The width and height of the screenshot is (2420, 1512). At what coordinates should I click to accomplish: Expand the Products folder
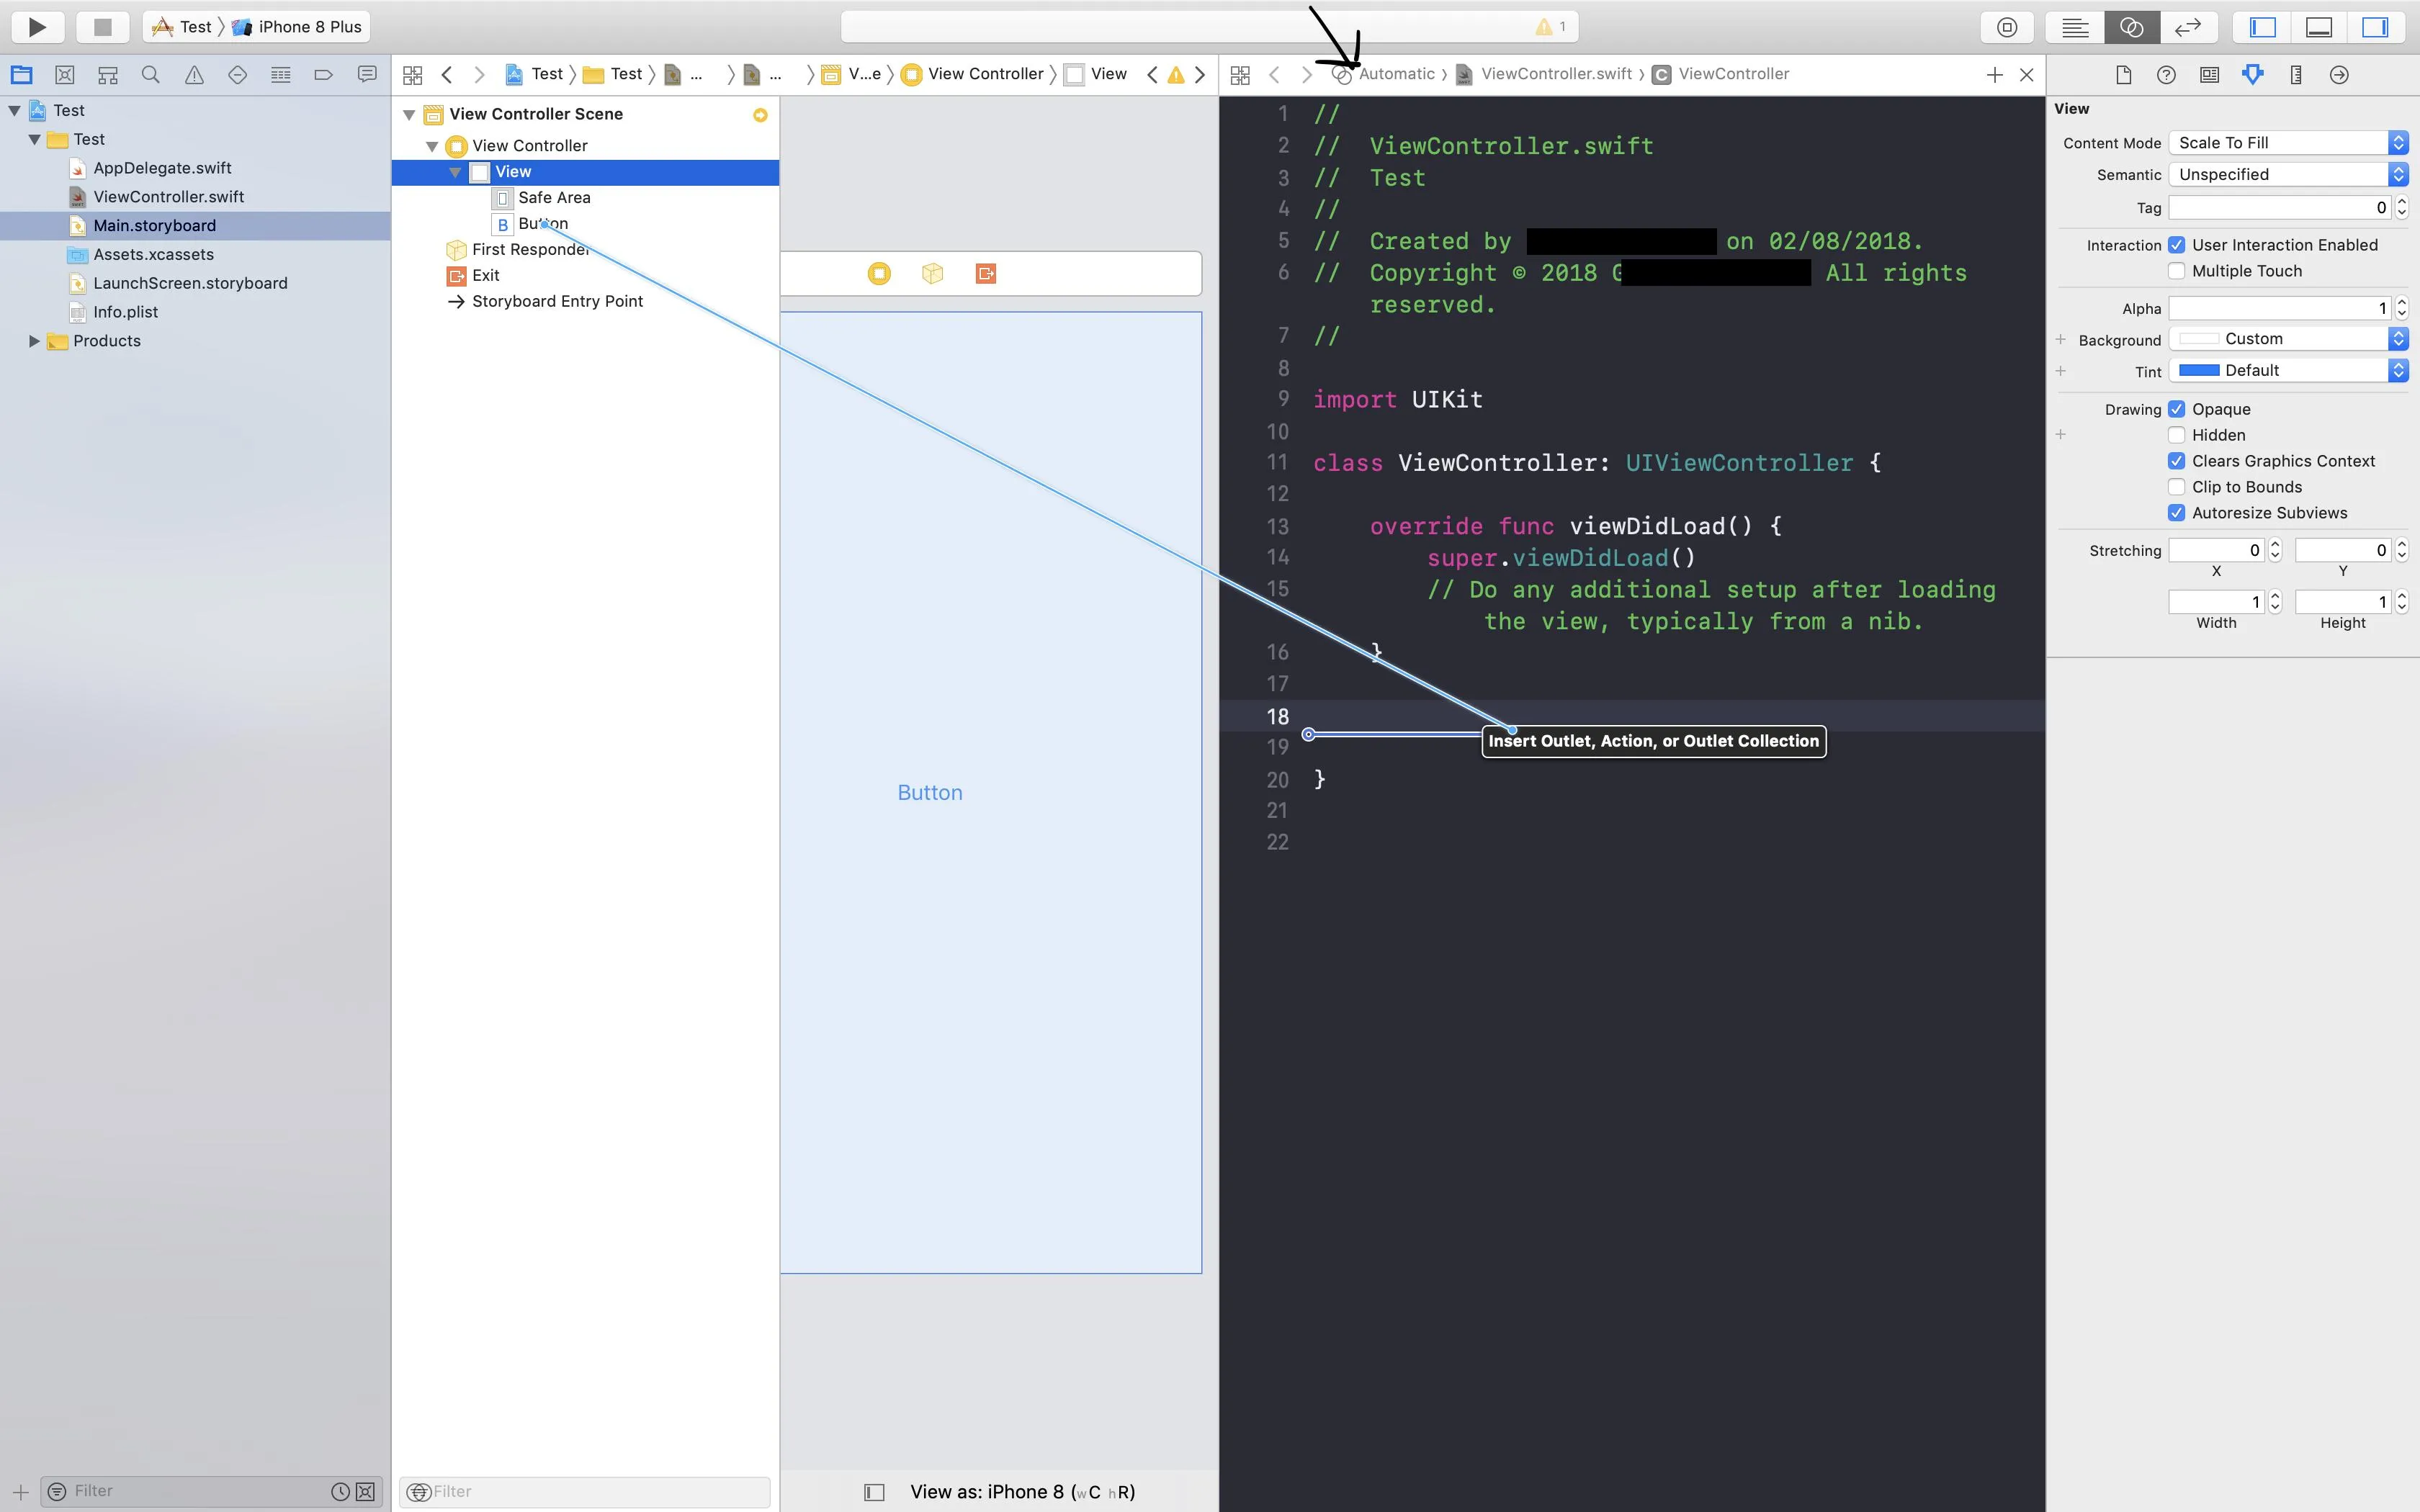pyautogui.click(x=34, y=341)
